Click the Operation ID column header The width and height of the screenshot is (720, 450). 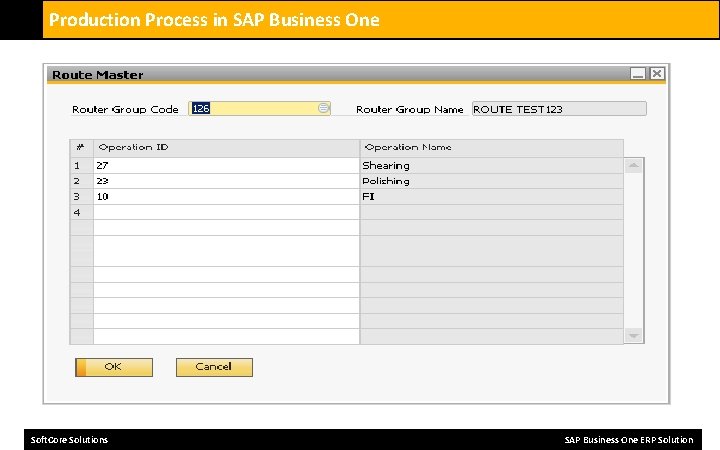[226, 148]
